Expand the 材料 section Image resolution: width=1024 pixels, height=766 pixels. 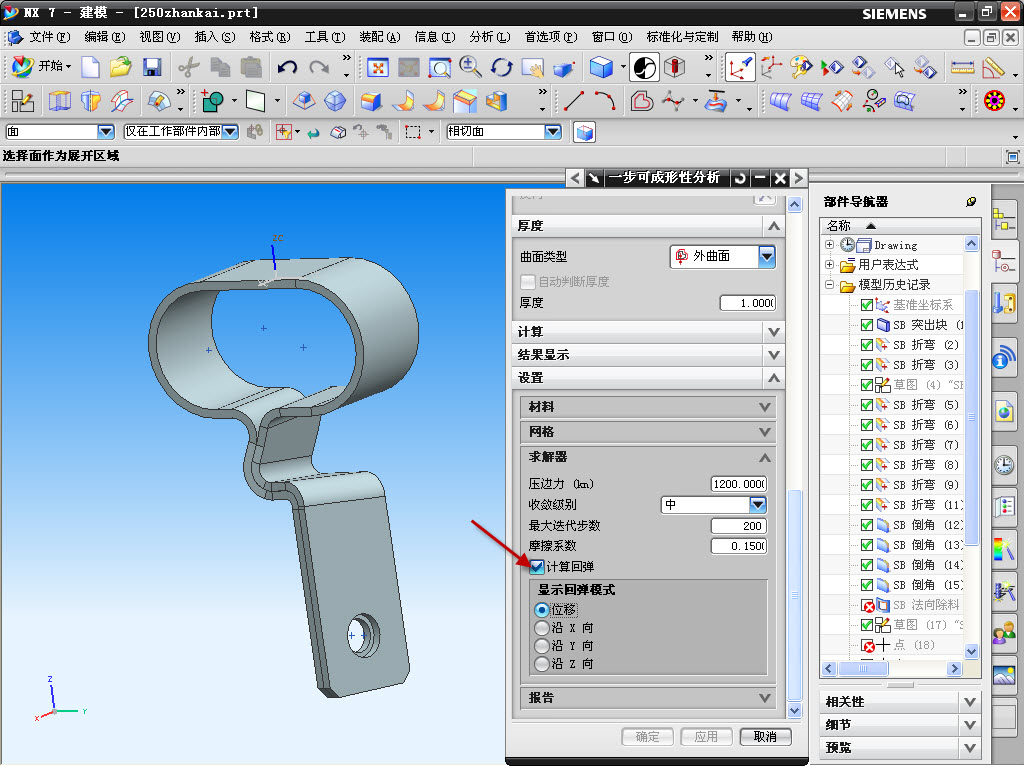[648, 407]
